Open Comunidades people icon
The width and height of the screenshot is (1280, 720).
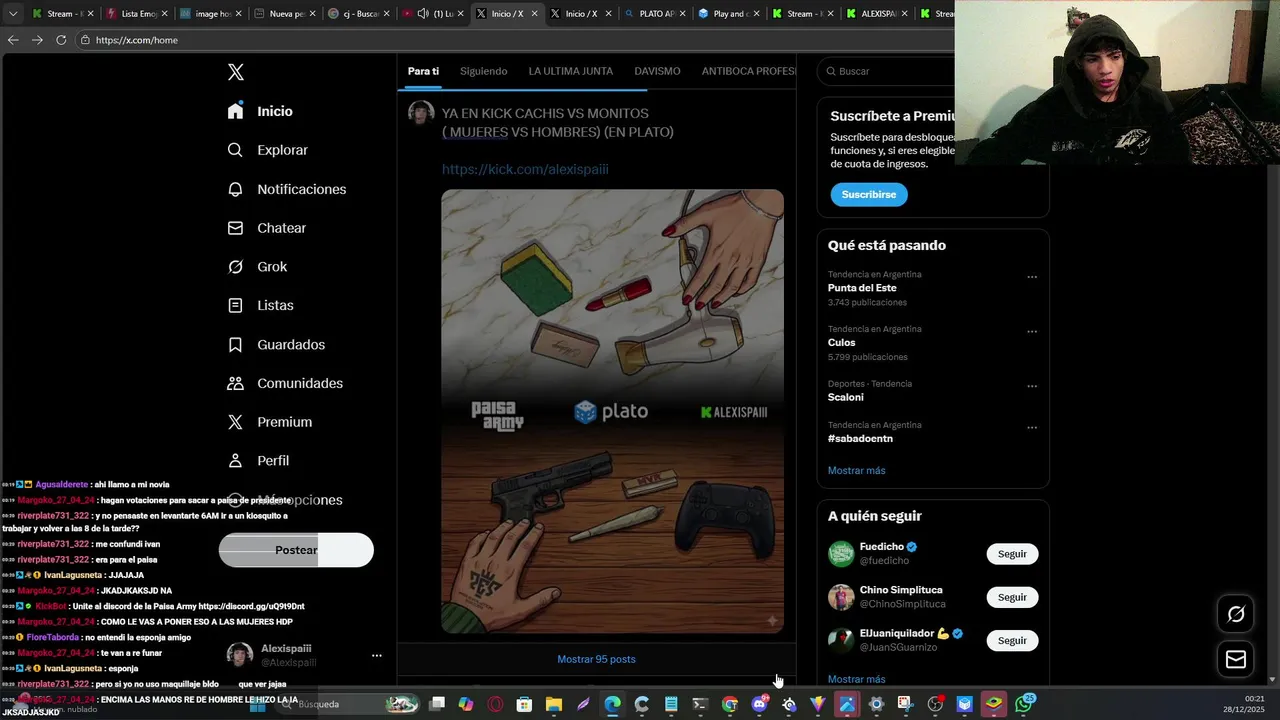click(235, 383)
